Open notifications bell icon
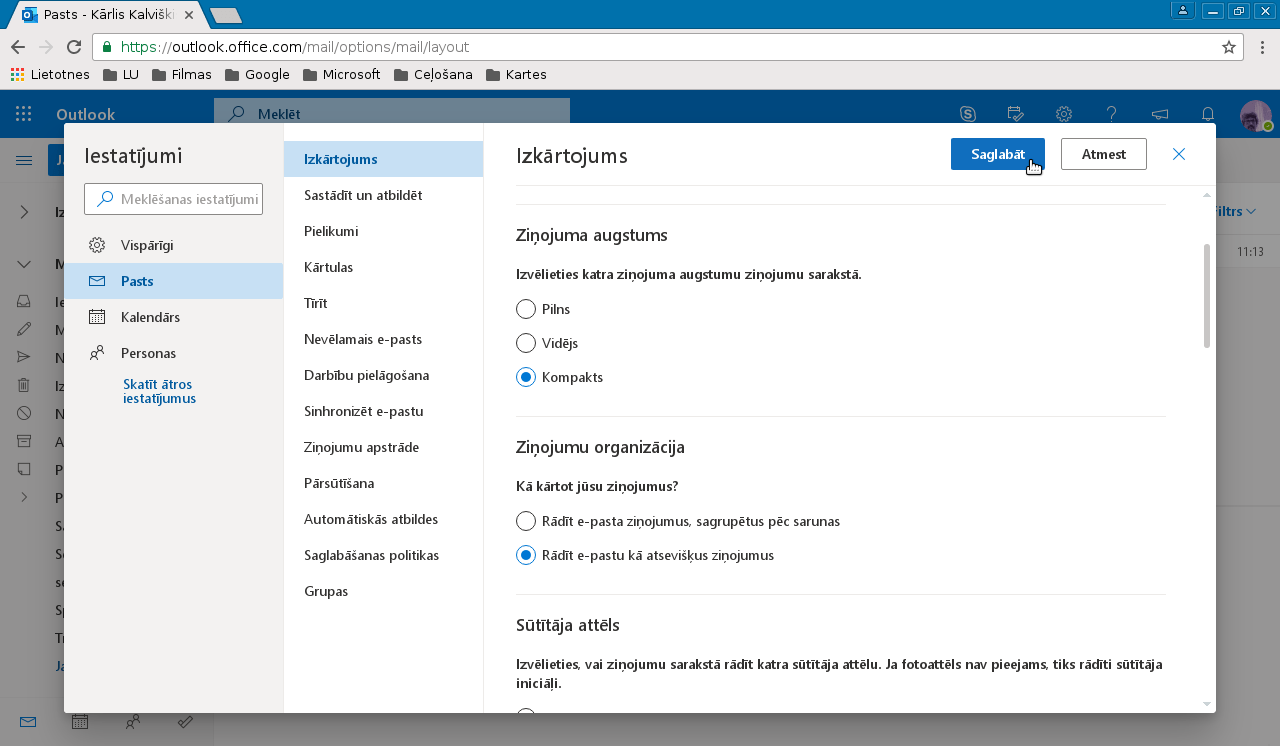 point(1208,114)
